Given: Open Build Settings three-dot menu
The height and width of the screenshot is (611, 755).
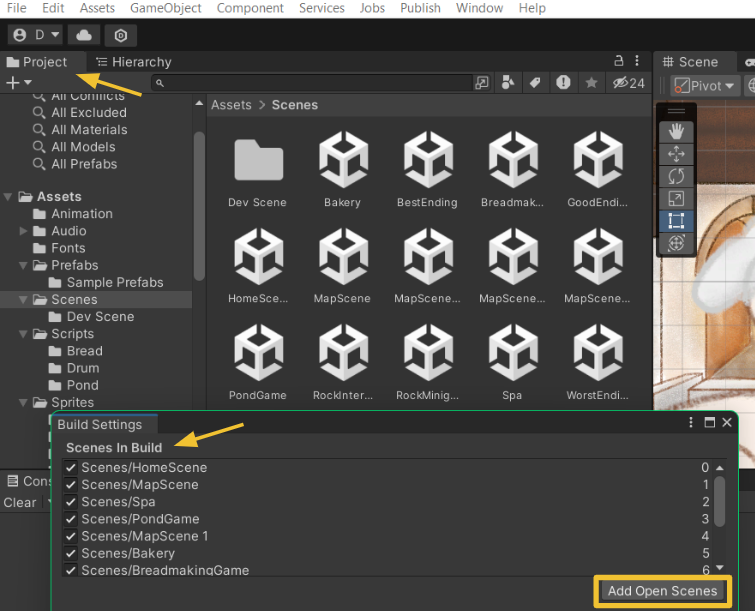Looking at the screenshot, I should (x=691, y=423).
